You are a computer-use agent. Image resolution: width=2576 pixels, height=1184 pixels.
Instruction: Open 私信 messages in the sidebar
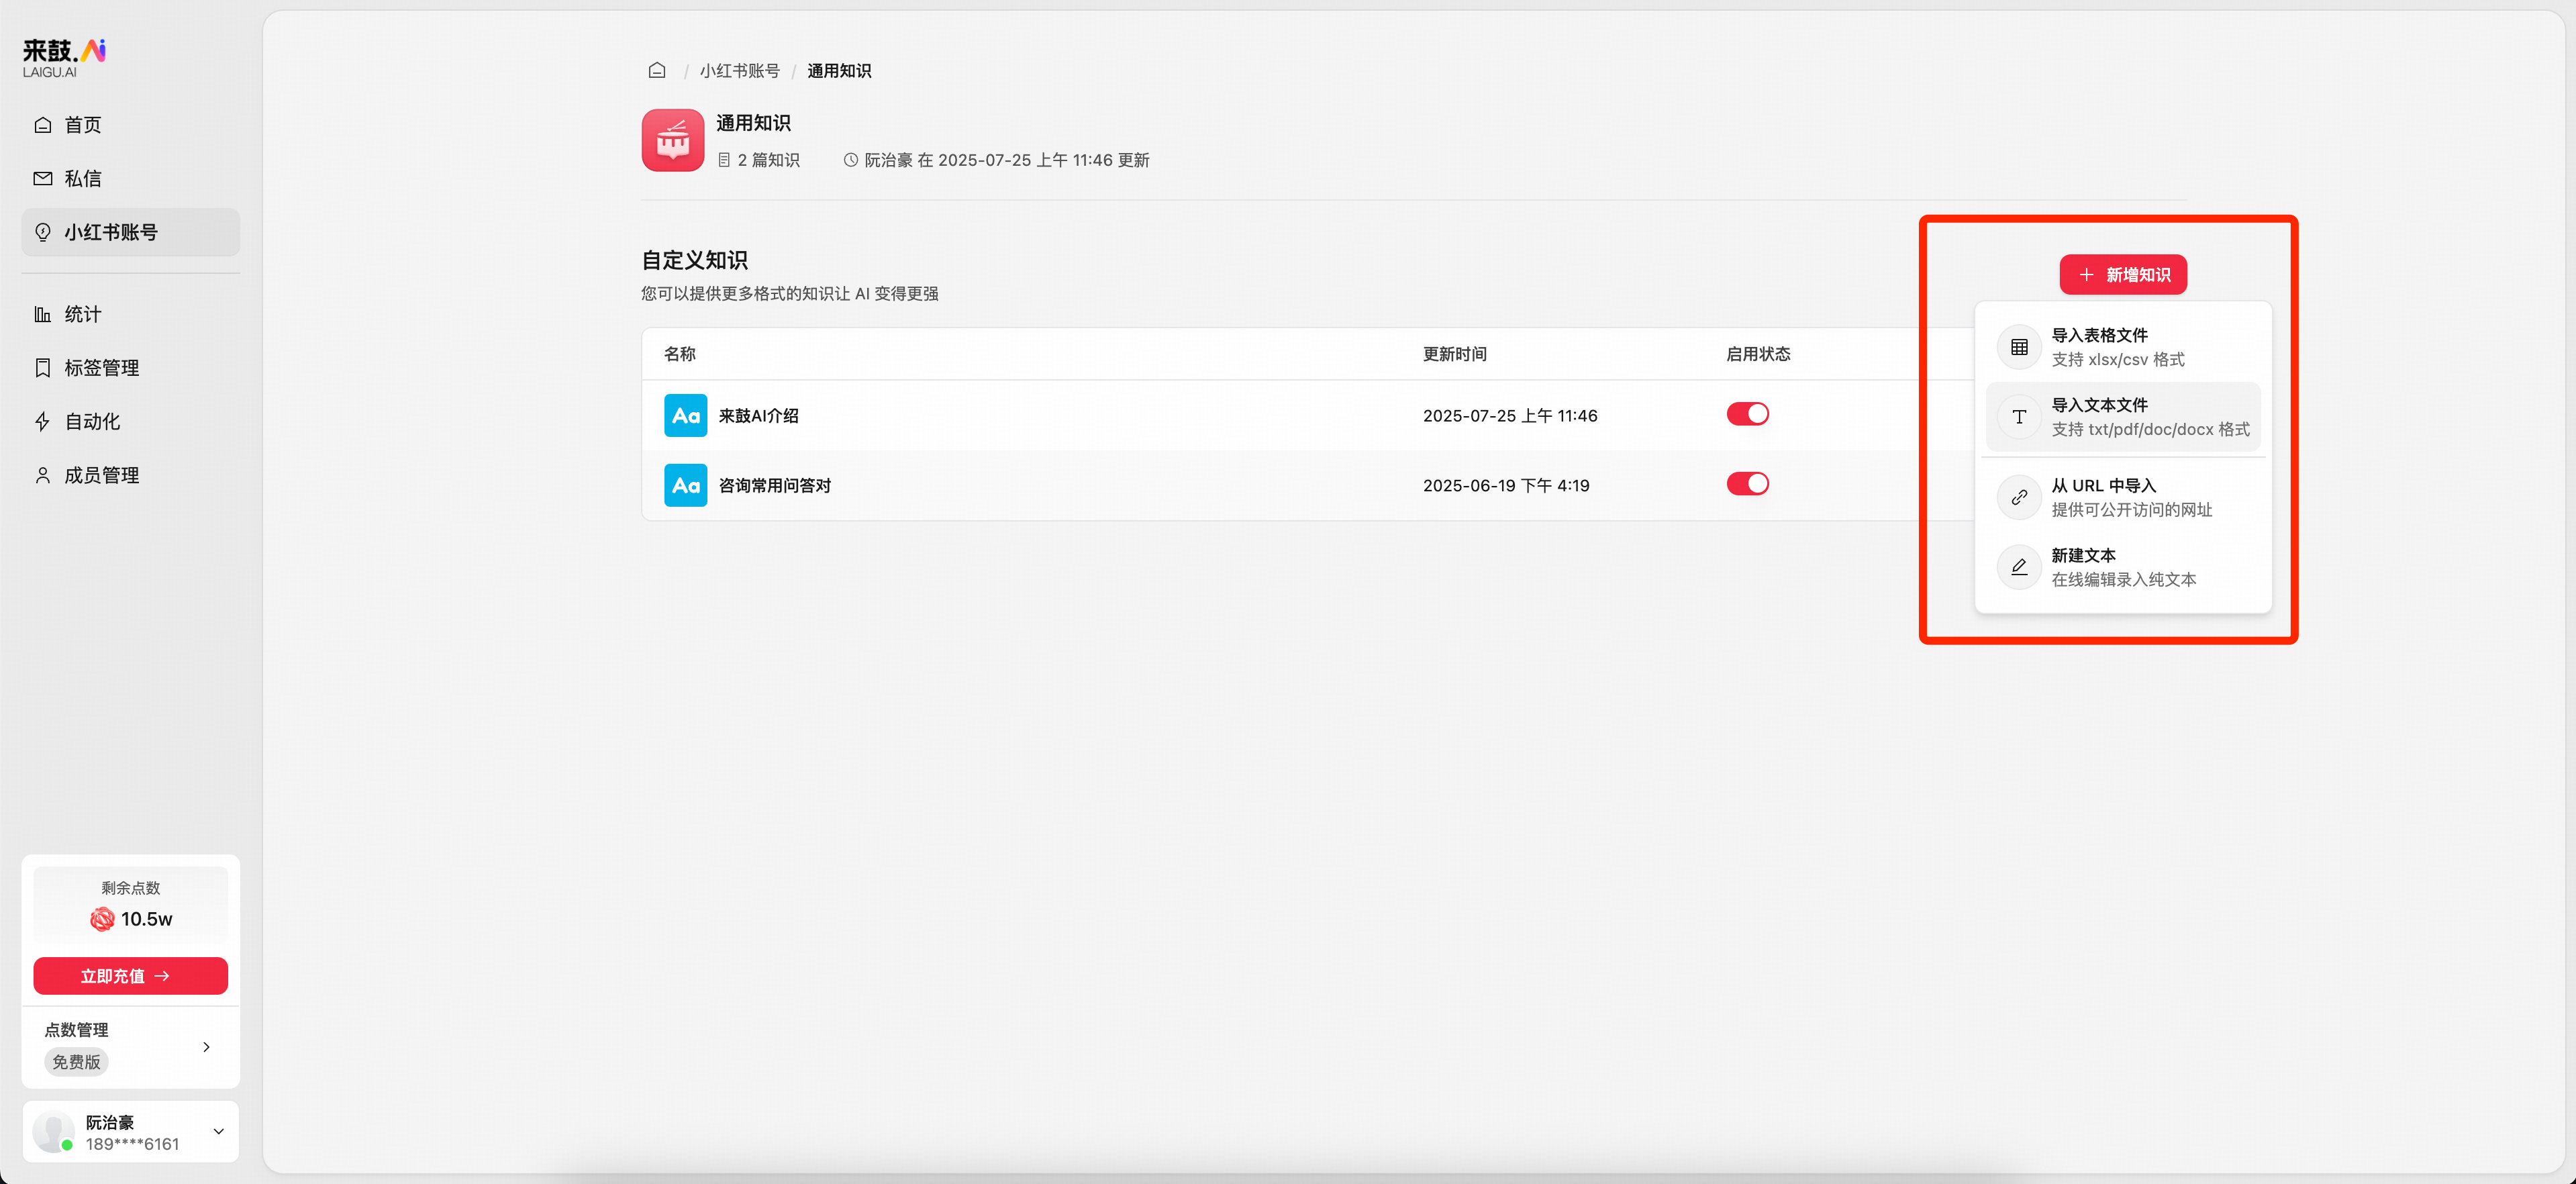pyautogui.click(x=83, y=179)
